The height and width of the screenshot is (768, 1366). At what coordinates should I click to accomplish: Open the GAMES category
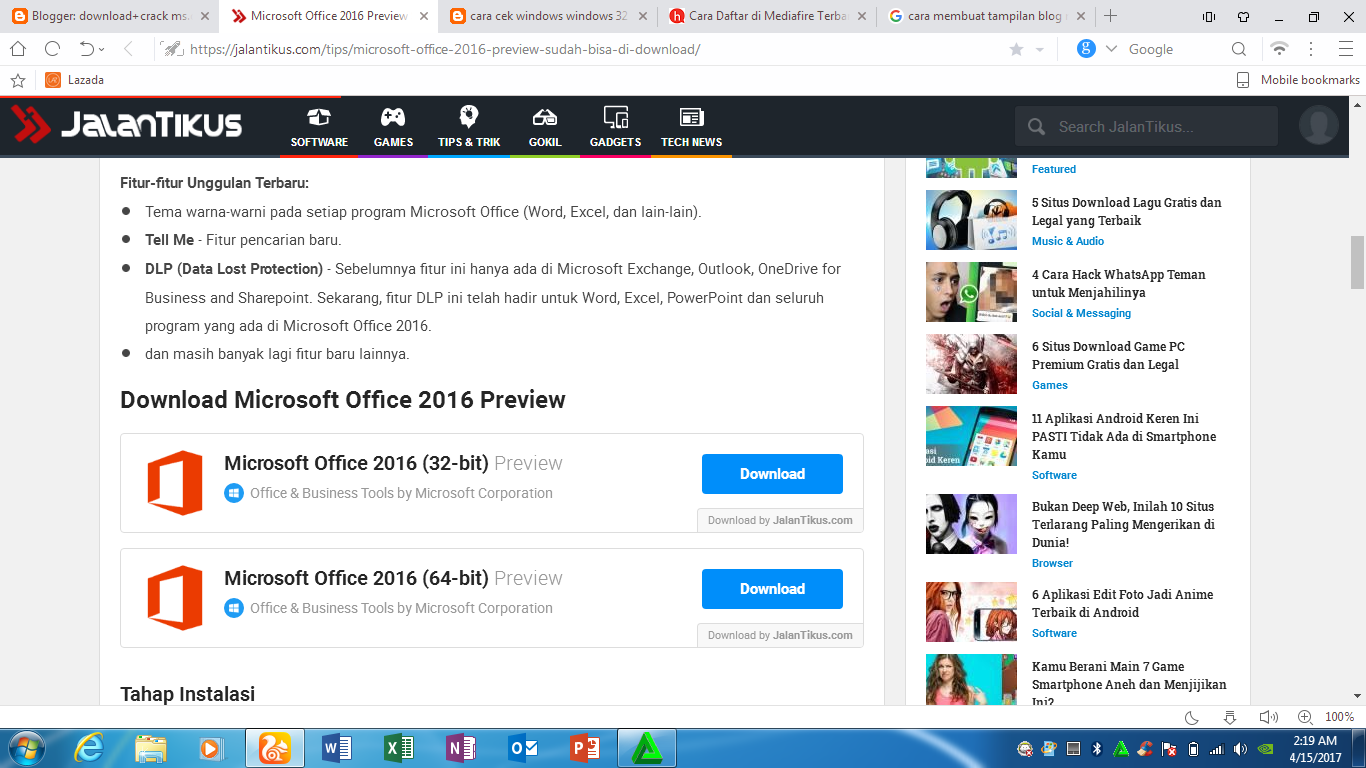[393, 128]
